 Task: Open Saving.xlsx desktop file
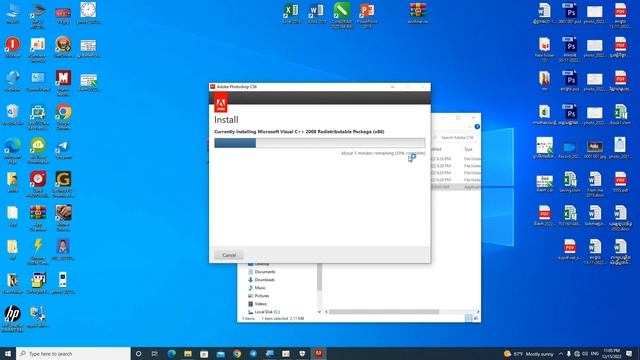570,182
